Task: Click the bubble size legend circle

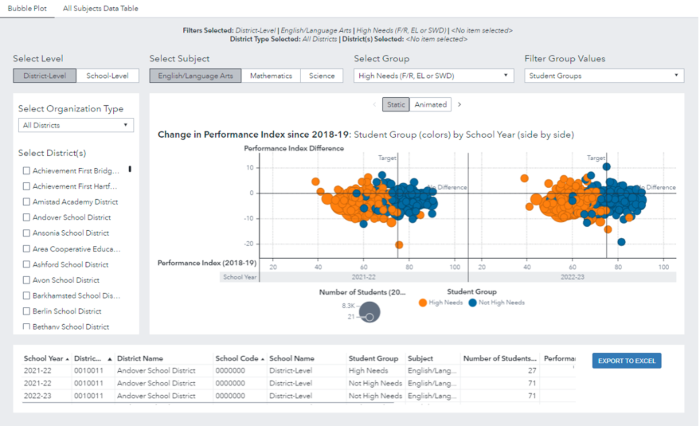Action: 369,313
